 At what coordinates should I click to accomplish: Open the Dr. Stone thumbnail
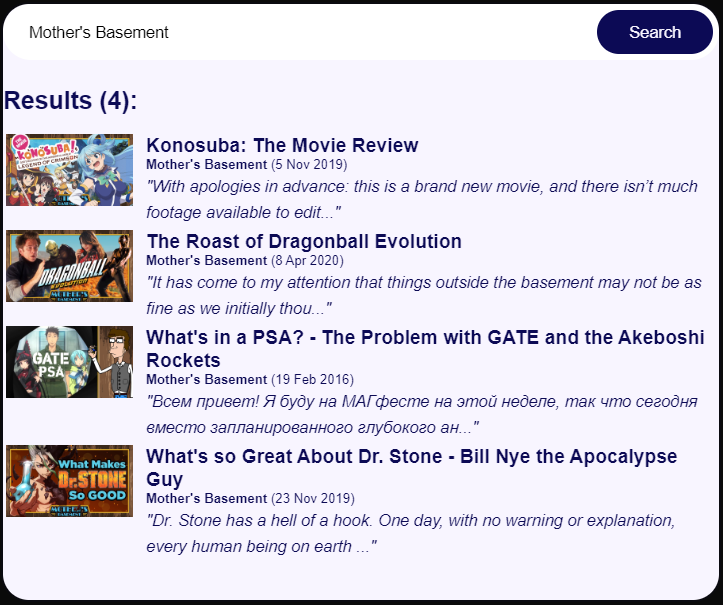[x=69, y=480]
